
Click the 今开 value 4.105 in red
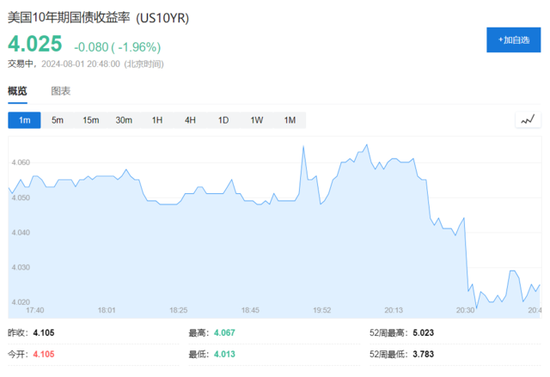(x=44, y=354)
